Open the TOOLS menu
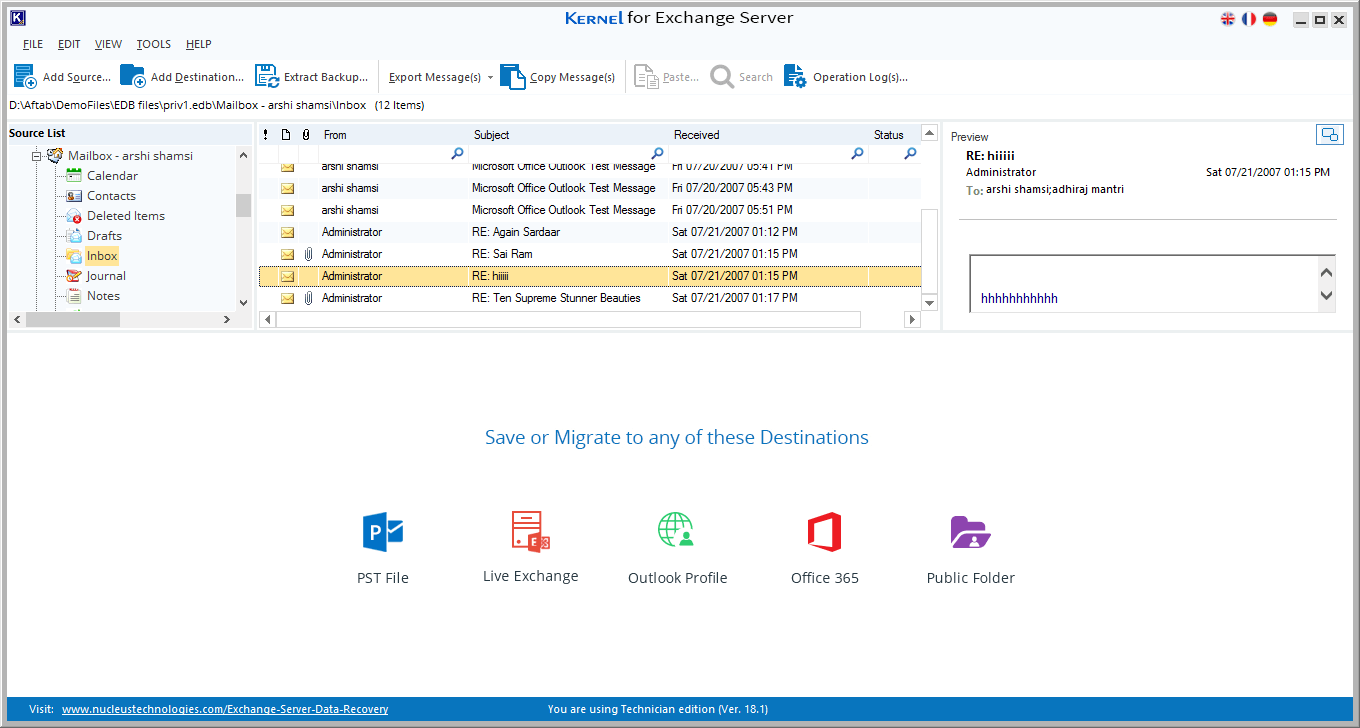The height and width of the screenshot is (728, 1360). pos(154,44)
